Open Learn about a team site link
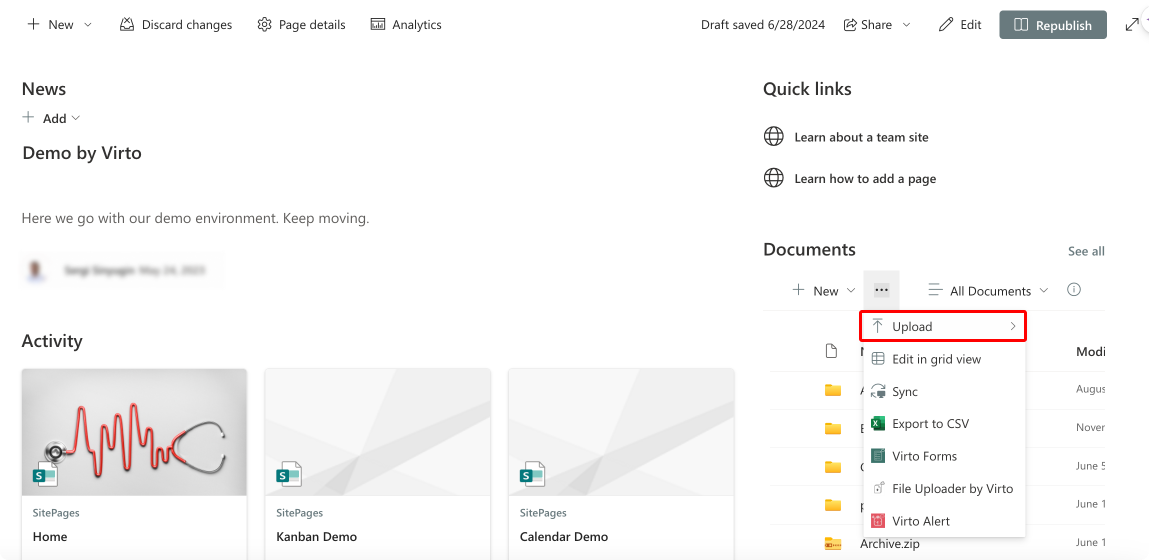The image size is (1149, 560). (861, 137)
